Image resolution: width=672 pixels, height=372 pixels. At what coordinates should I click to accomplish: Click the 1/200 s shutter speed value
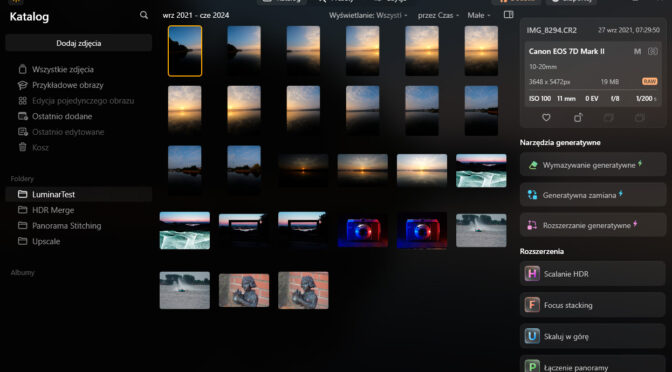[646, 99]
